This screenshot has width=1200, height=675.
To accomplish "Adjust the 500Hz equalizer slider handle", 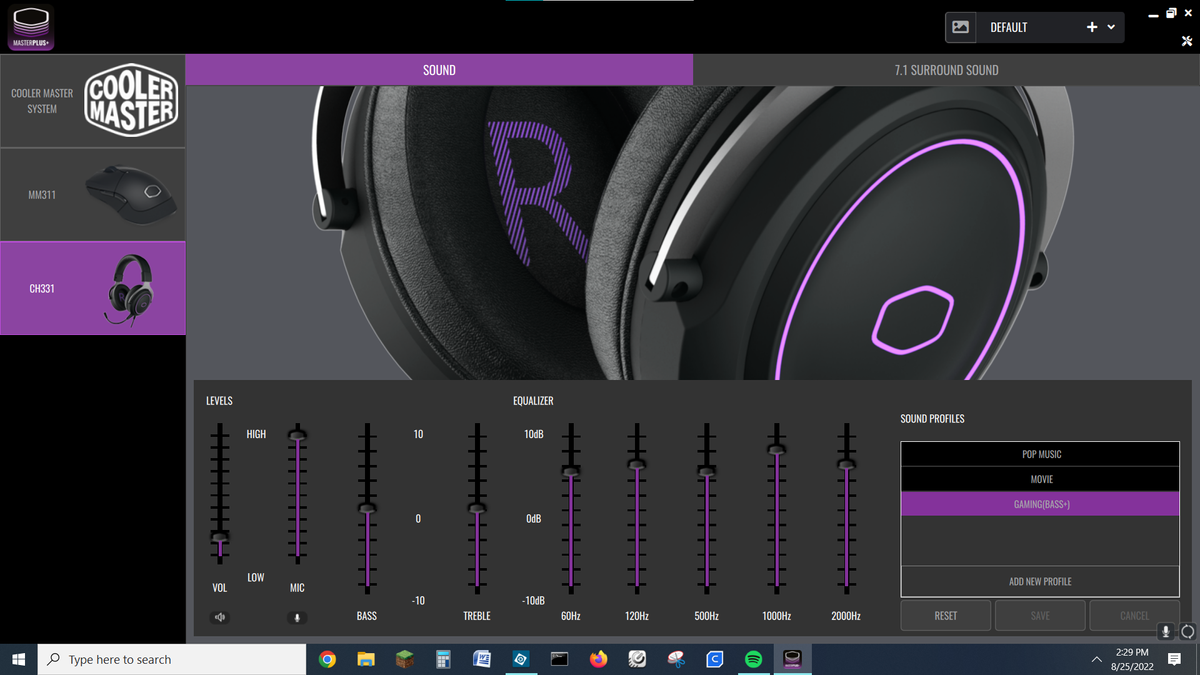I will pos(706,471).
